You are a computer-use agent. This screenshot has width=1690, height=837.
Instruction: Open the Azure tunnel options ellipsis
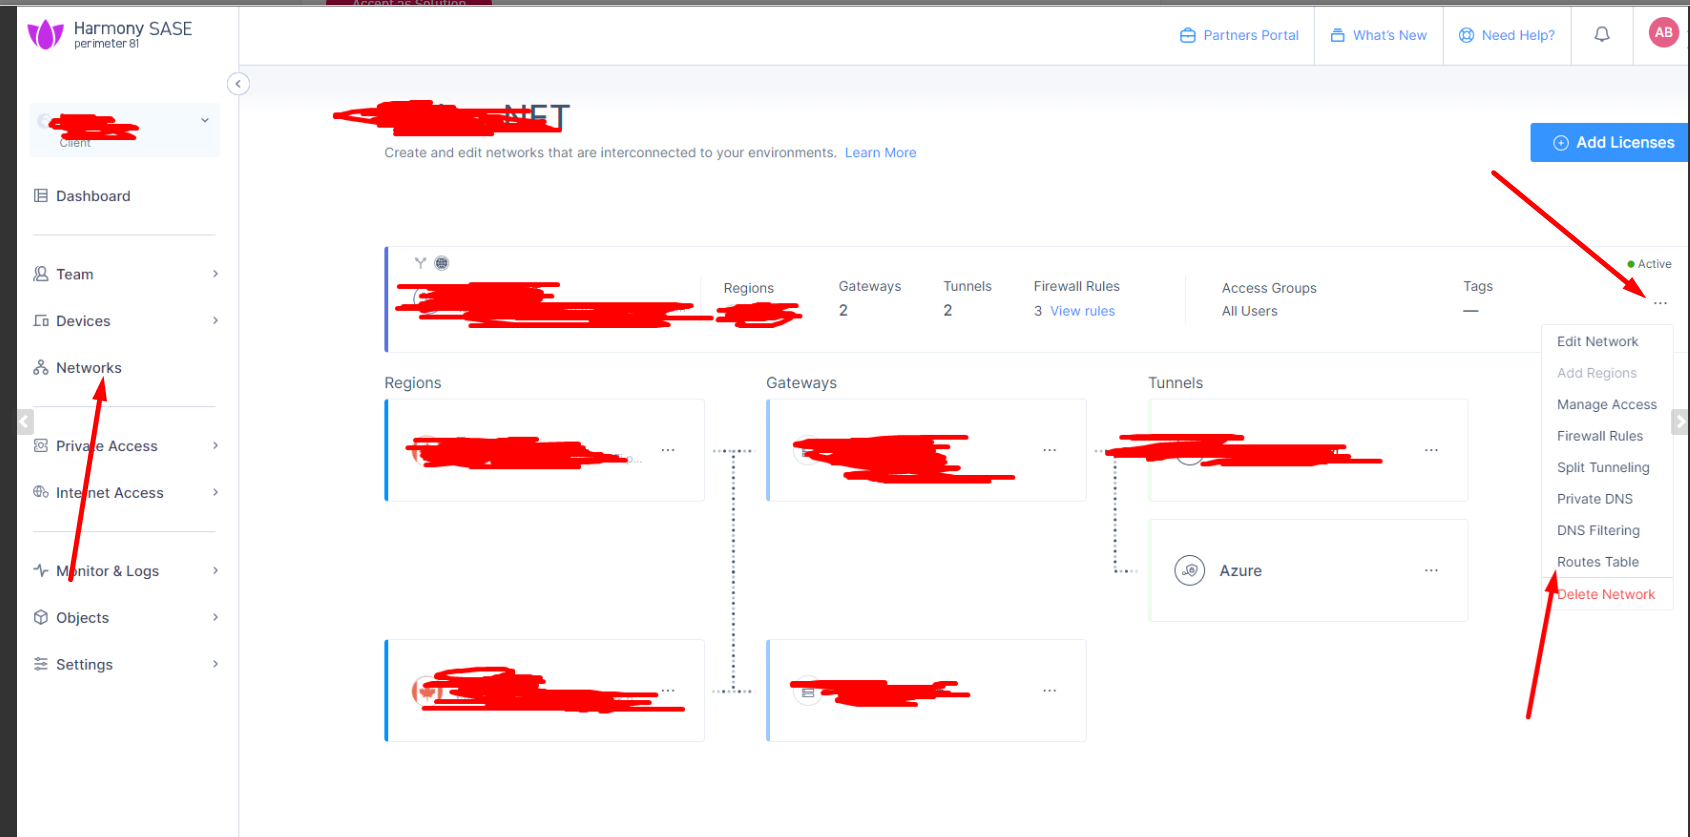(x=1431, y=571)
